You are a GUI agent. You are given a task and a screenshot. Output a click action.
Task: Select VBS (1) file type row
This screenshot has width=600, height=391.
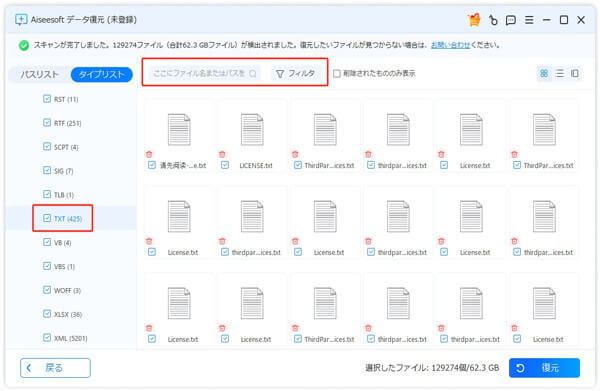71,266
